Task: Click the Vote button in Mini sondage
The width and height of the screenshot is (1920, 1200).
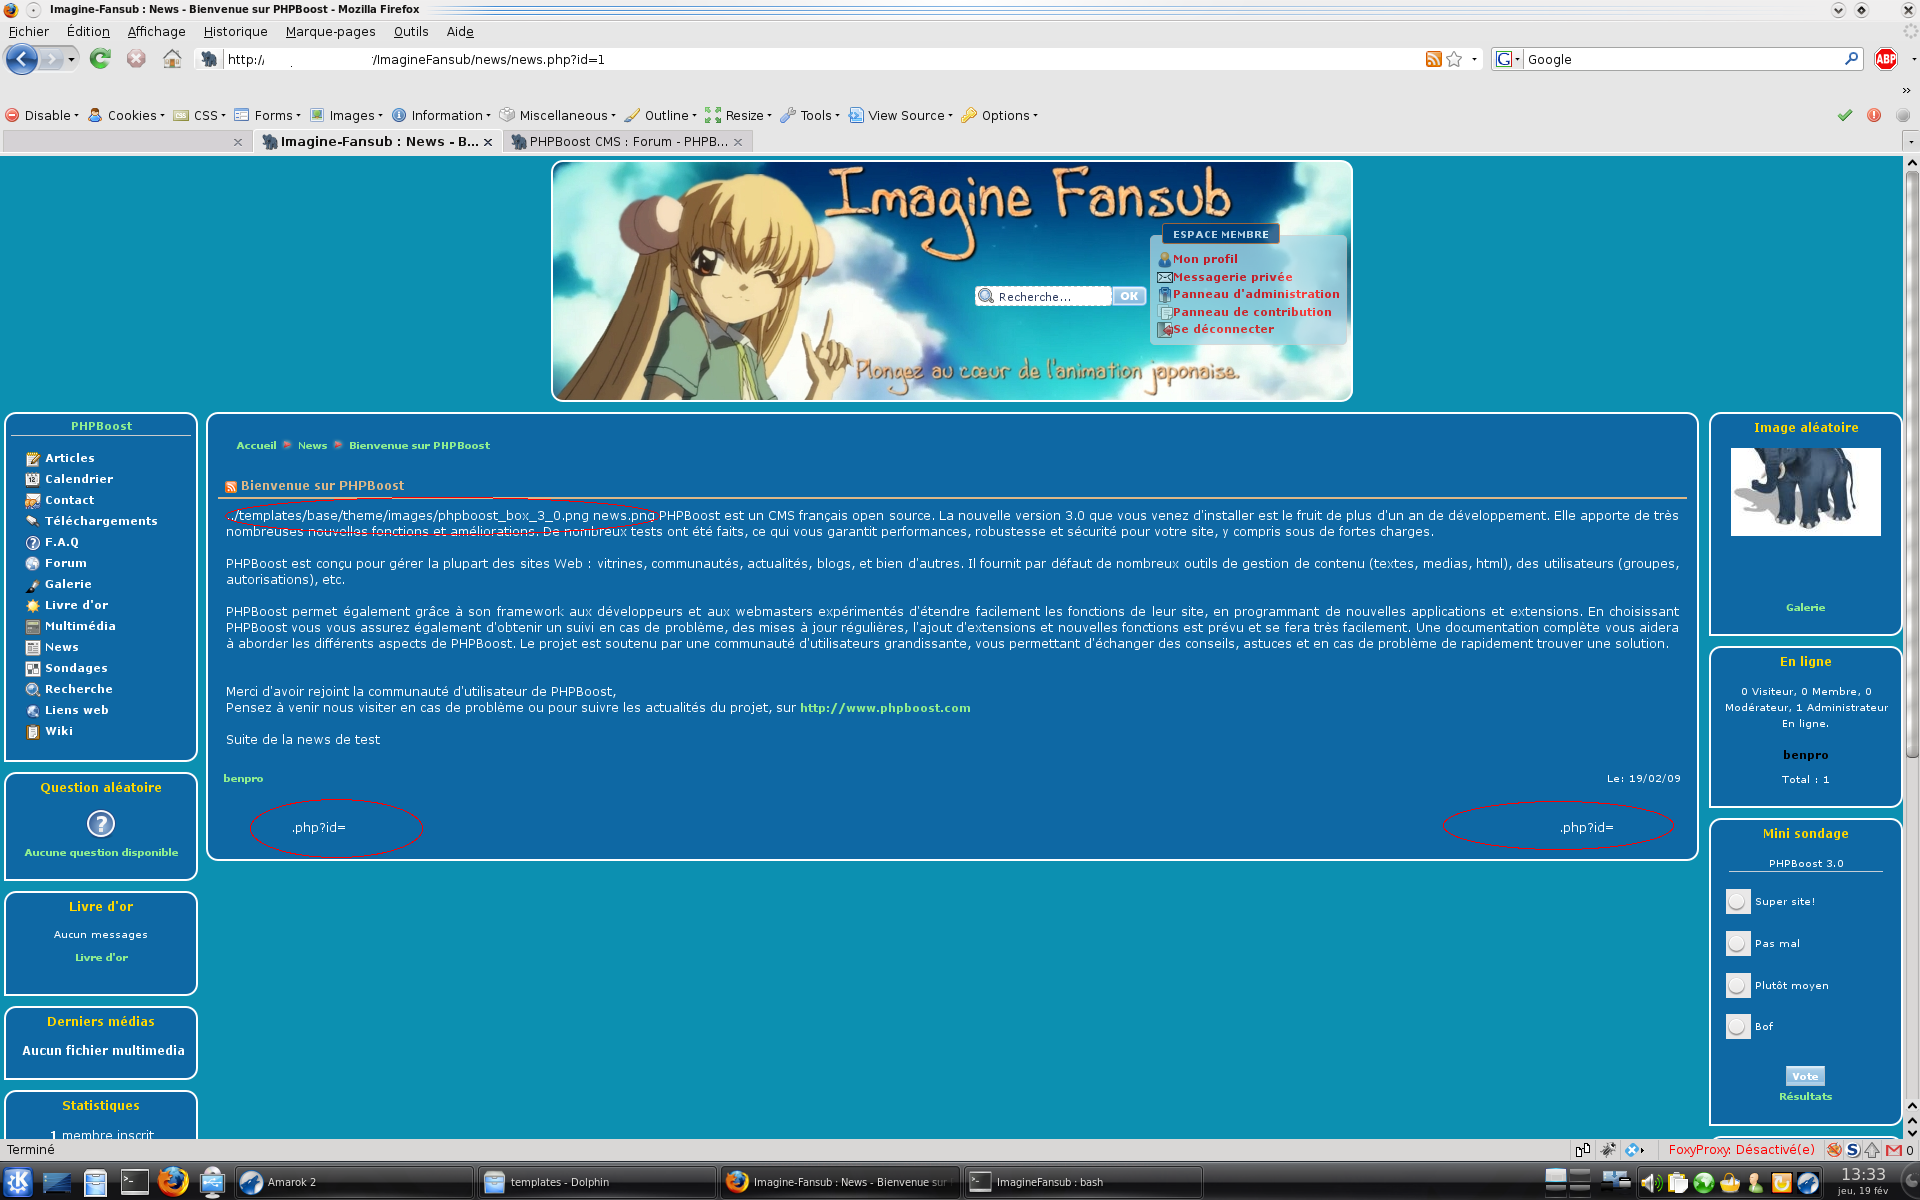Action: 1805,1076
